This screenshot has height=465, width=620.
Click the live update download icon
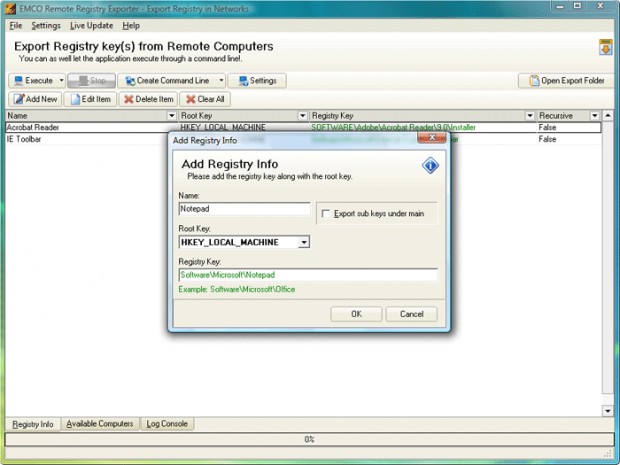pos(605,47)
